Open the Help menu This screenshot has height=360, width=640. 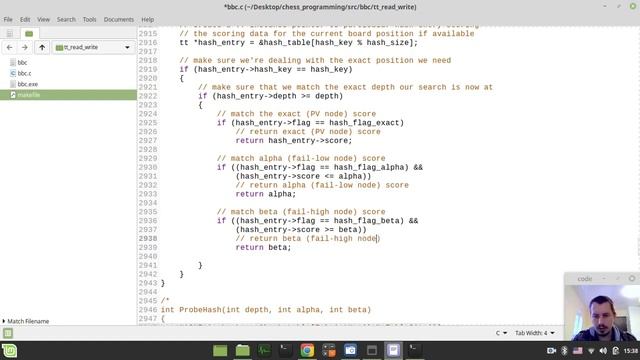coord(147,19)
